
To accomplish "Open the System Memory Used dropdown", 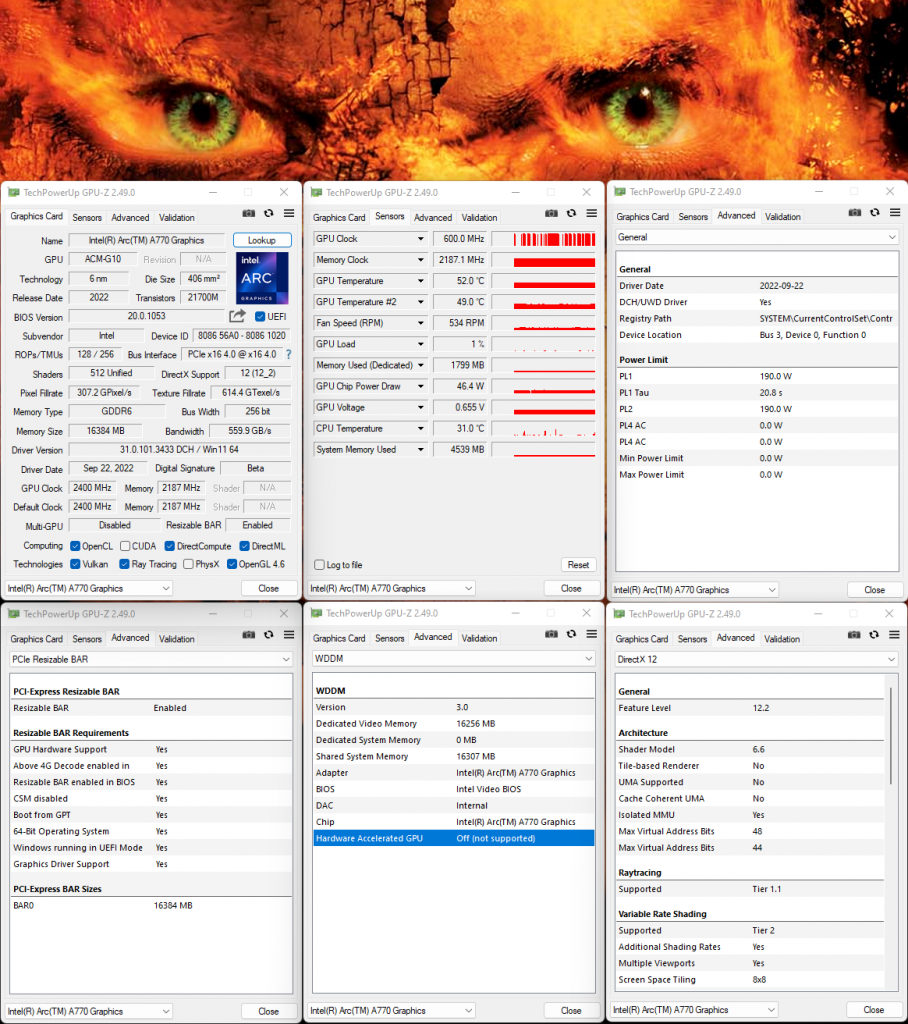I will [421, 450].
